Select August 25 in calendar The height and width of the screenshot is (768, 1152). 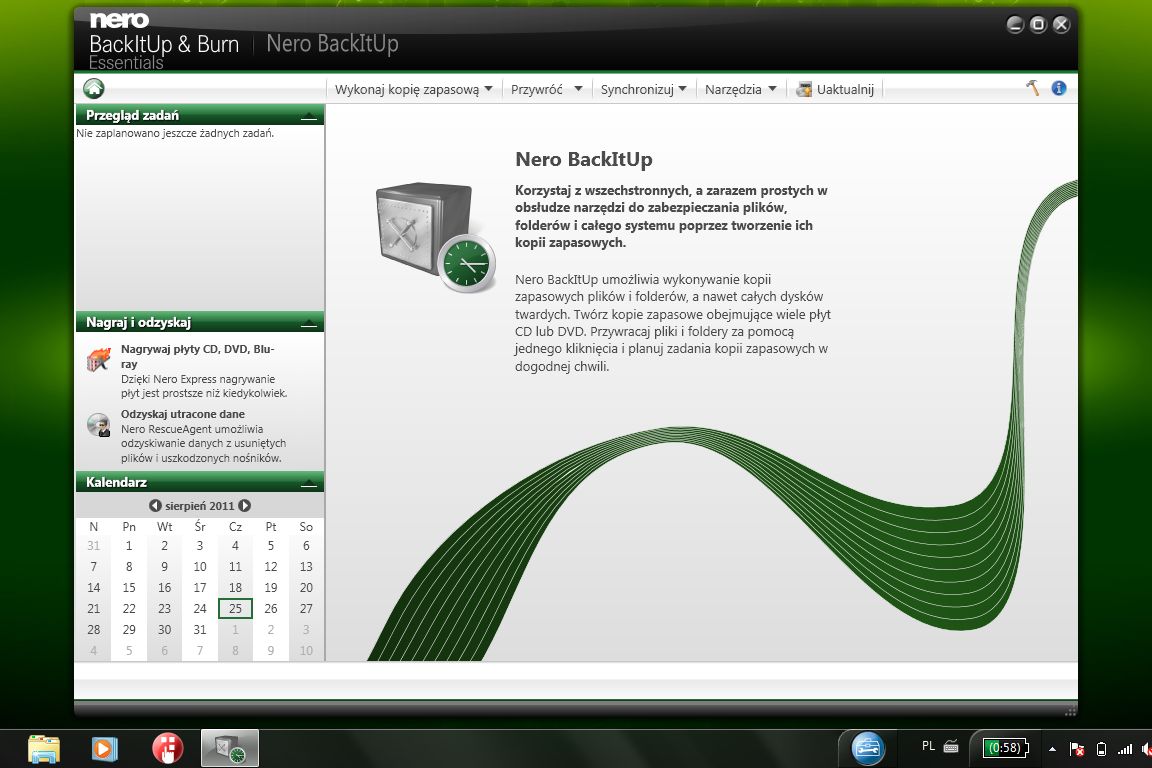point(235,609)
